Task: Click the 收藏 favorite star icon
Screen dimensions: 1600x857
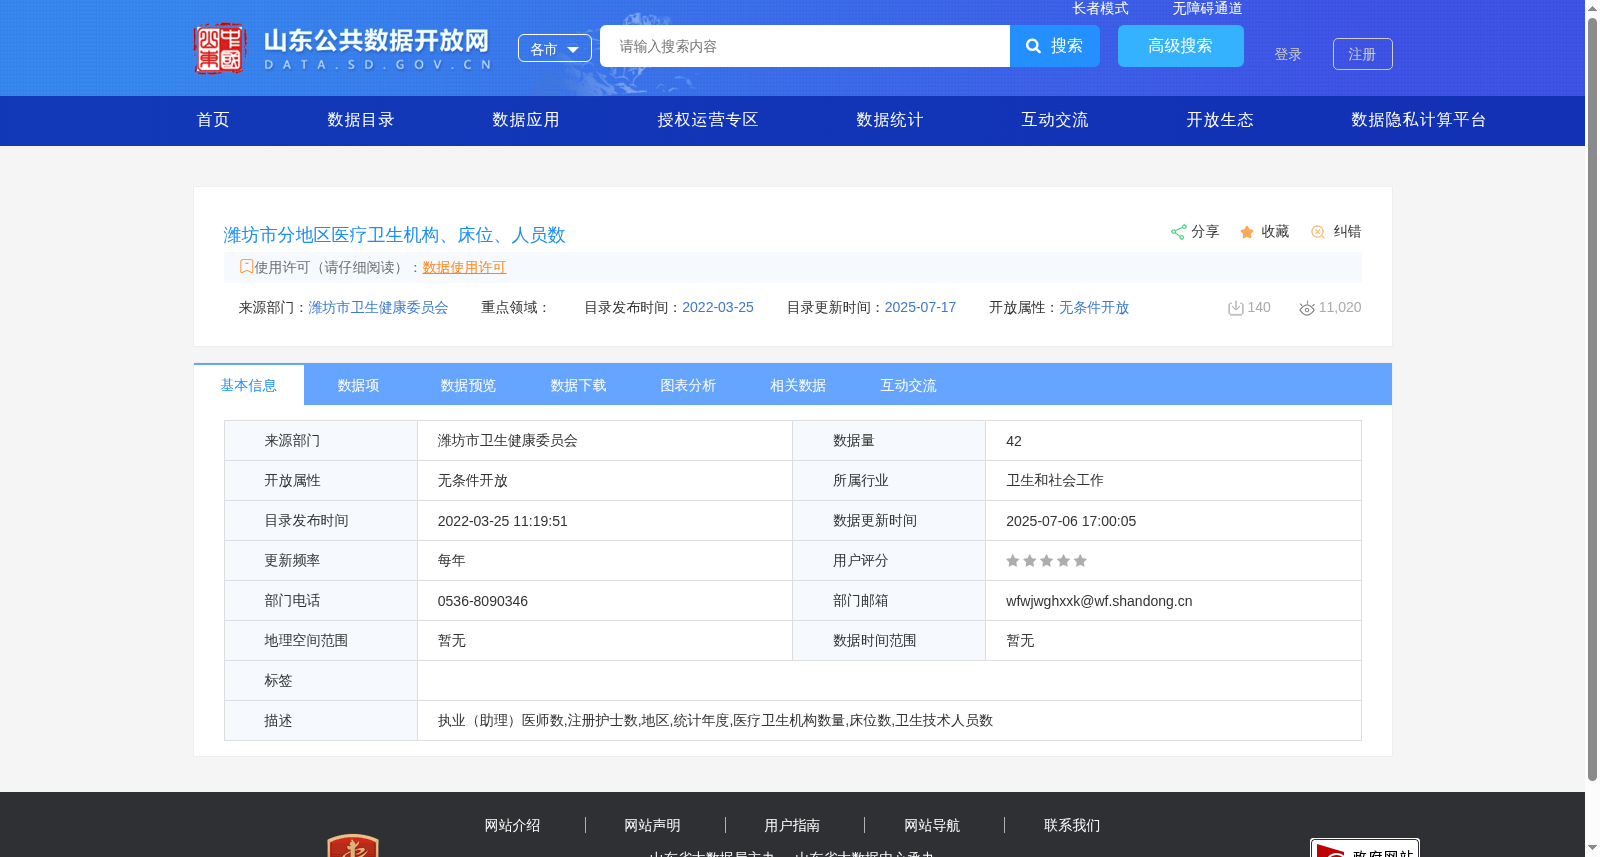Action: click(1247, 232)
